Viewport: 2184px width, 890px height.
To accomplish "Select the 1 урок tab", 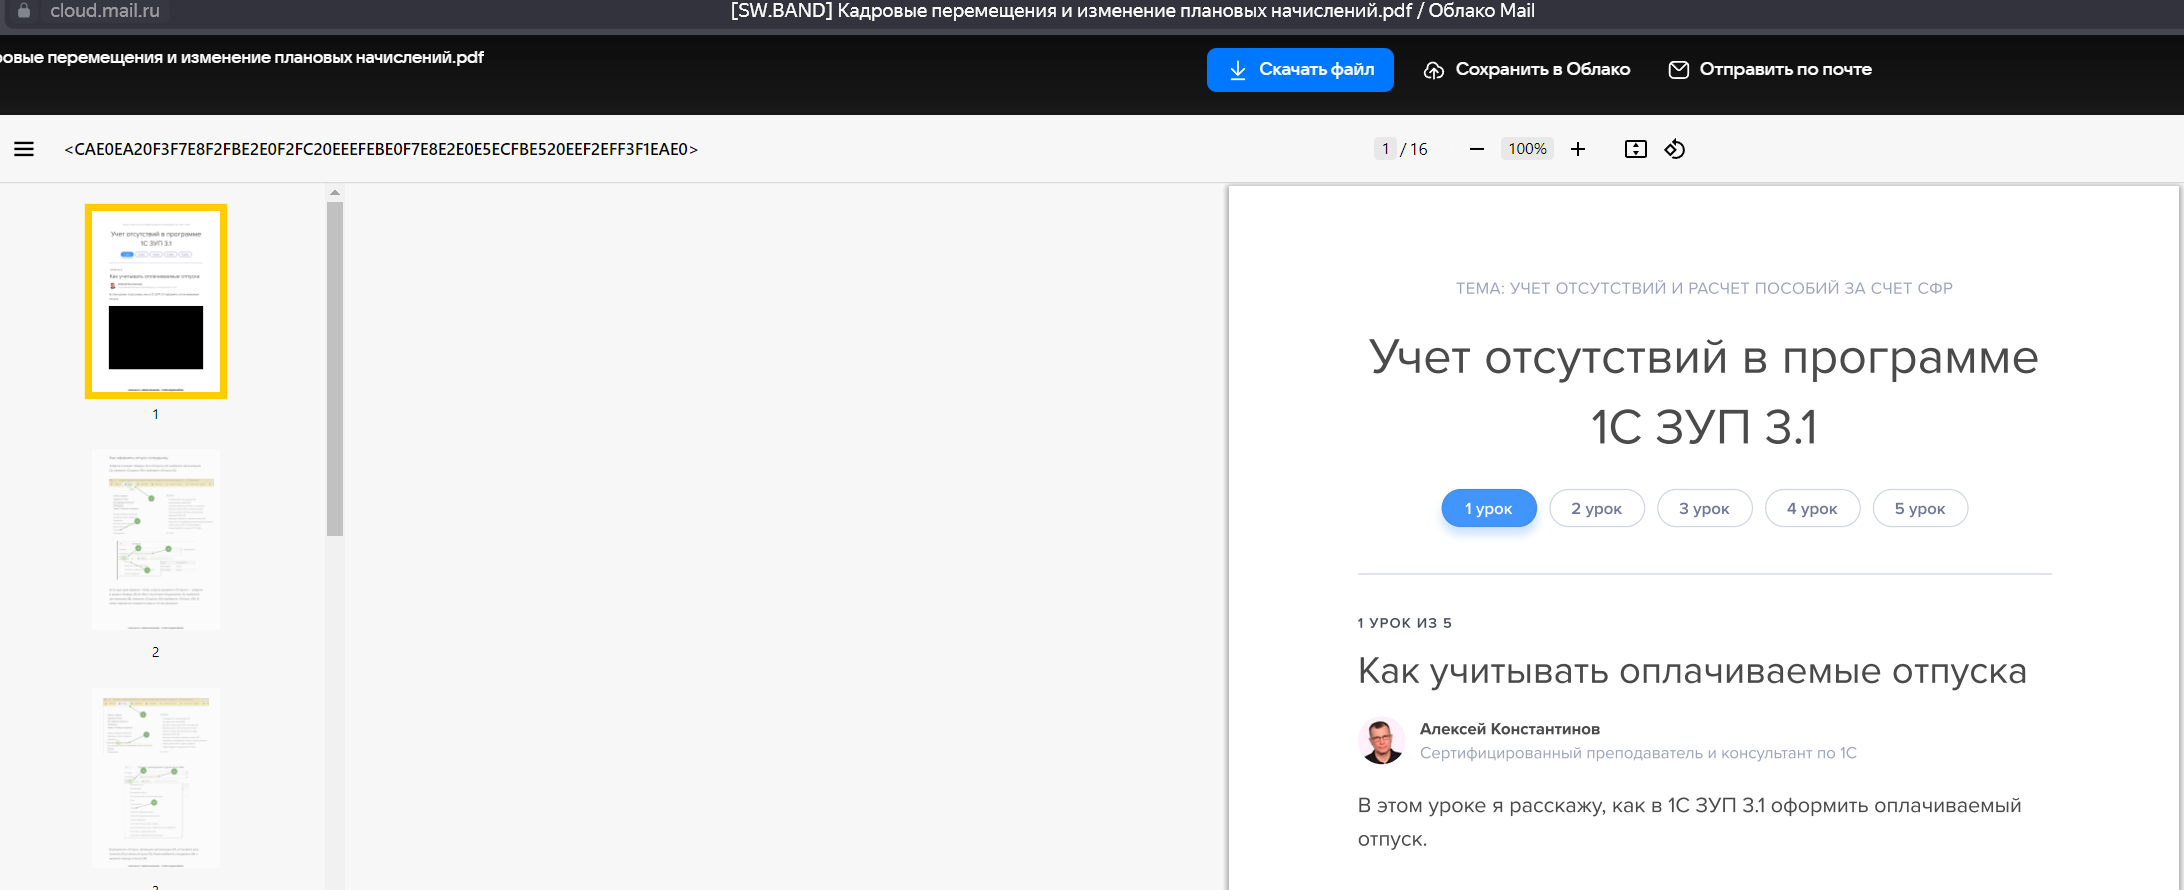I will 1488,508.
